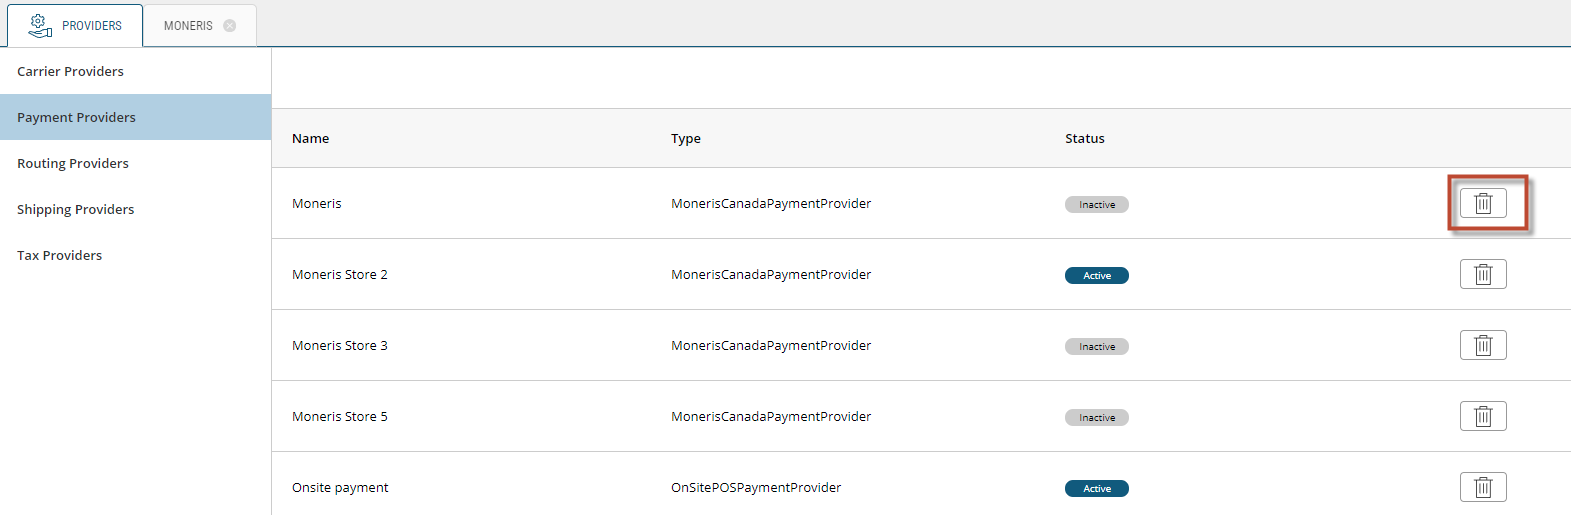Open Routing Providers section

coord(73,163)
